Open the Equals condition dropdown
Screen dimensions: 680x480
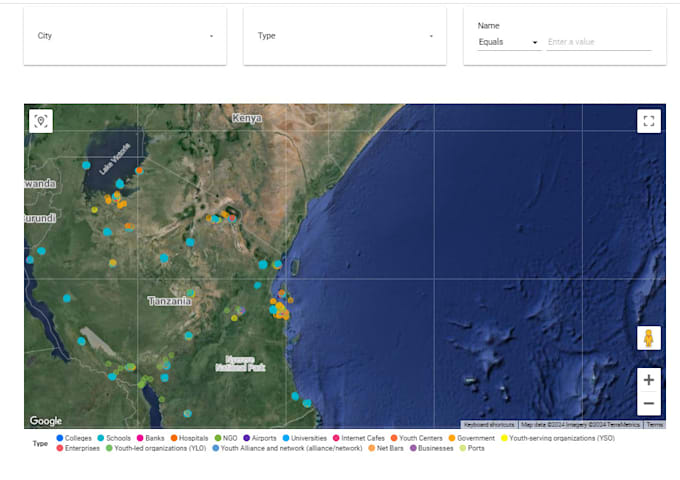[509, 42]
